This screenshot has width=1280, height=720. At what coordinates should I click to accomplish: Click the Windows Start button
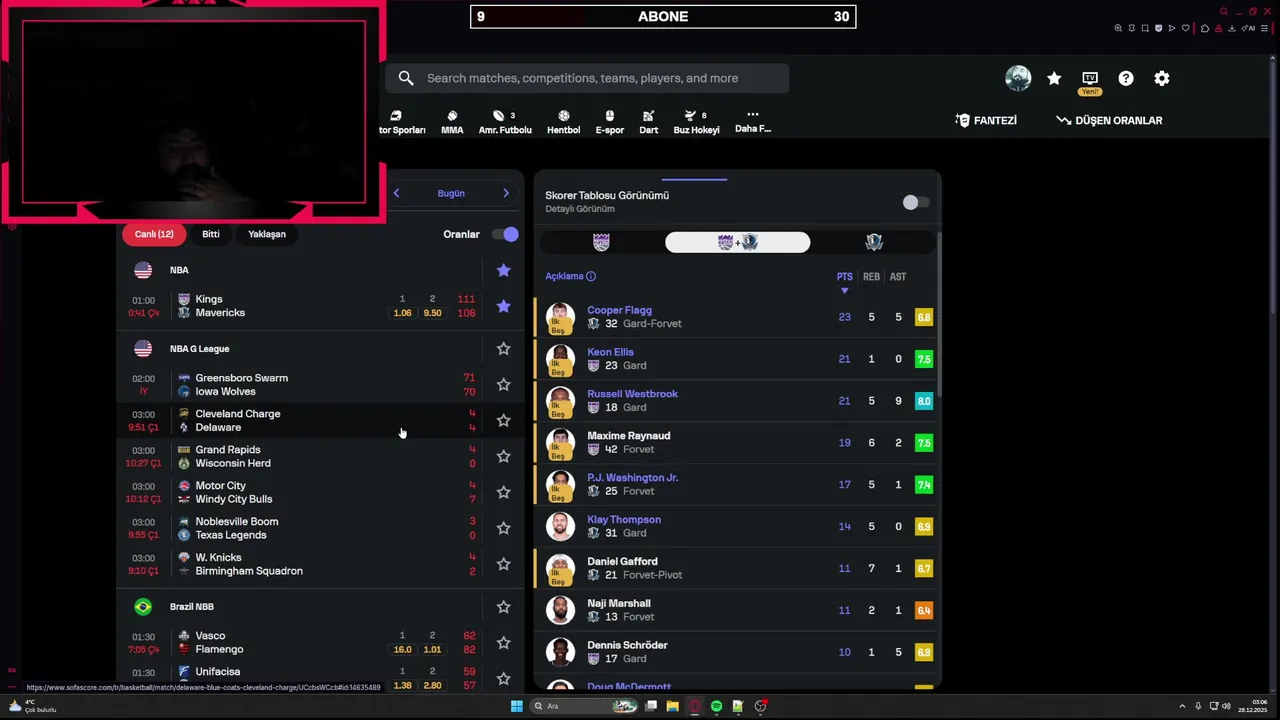tap(516, 706)
